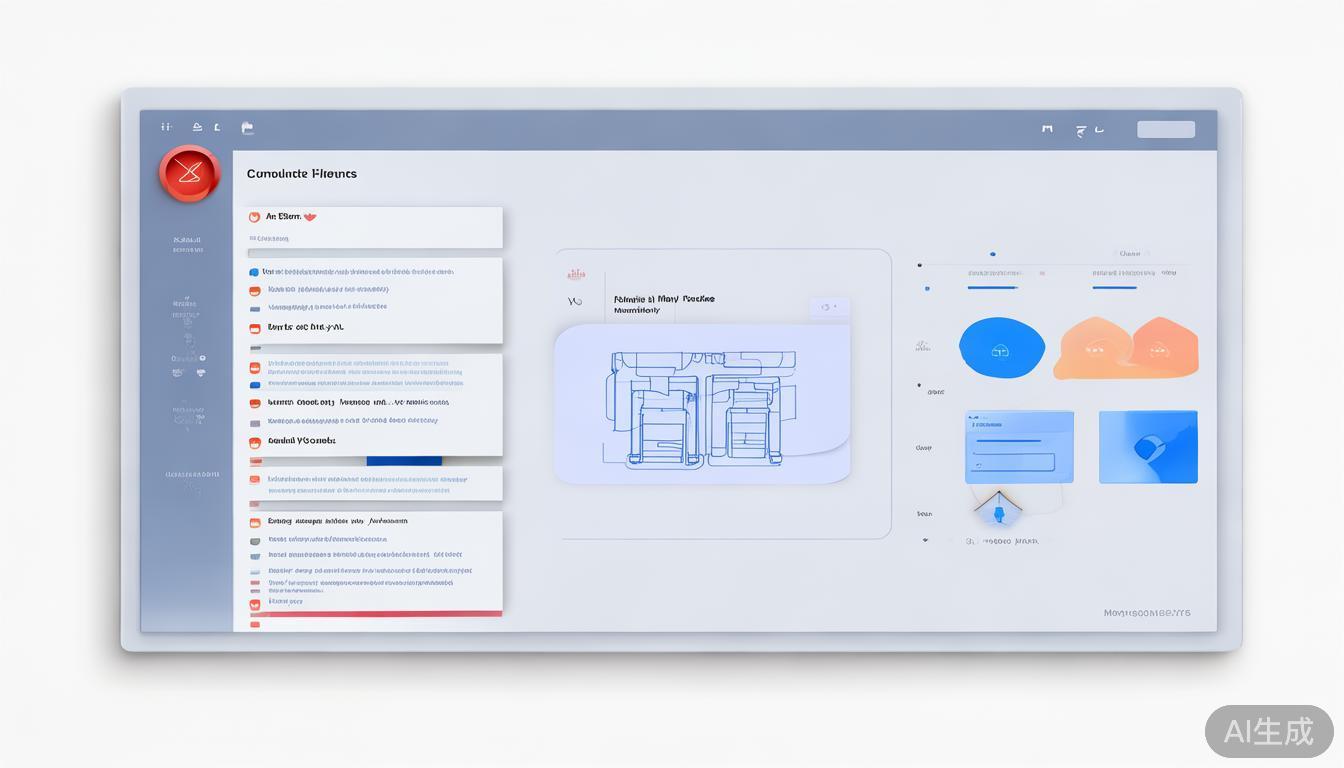Click the leftmost icon in top toolbar
The width and height of the screenshot is (1344, 768).
166,127
